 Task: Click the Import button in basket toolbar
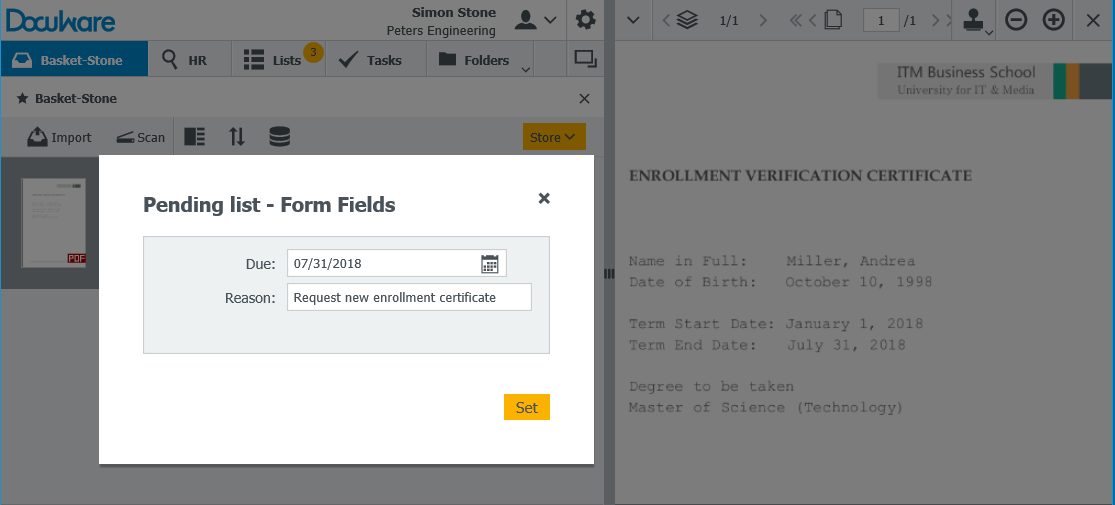click(x=59, y=137)
